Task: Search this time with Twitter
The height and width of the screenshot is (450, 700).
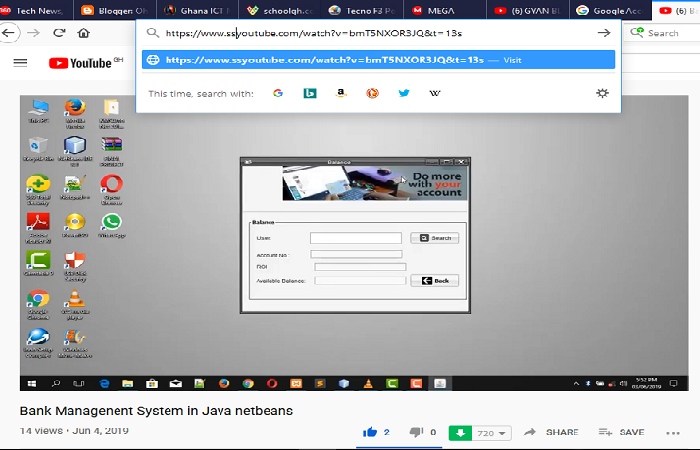Action: (404, 93)
